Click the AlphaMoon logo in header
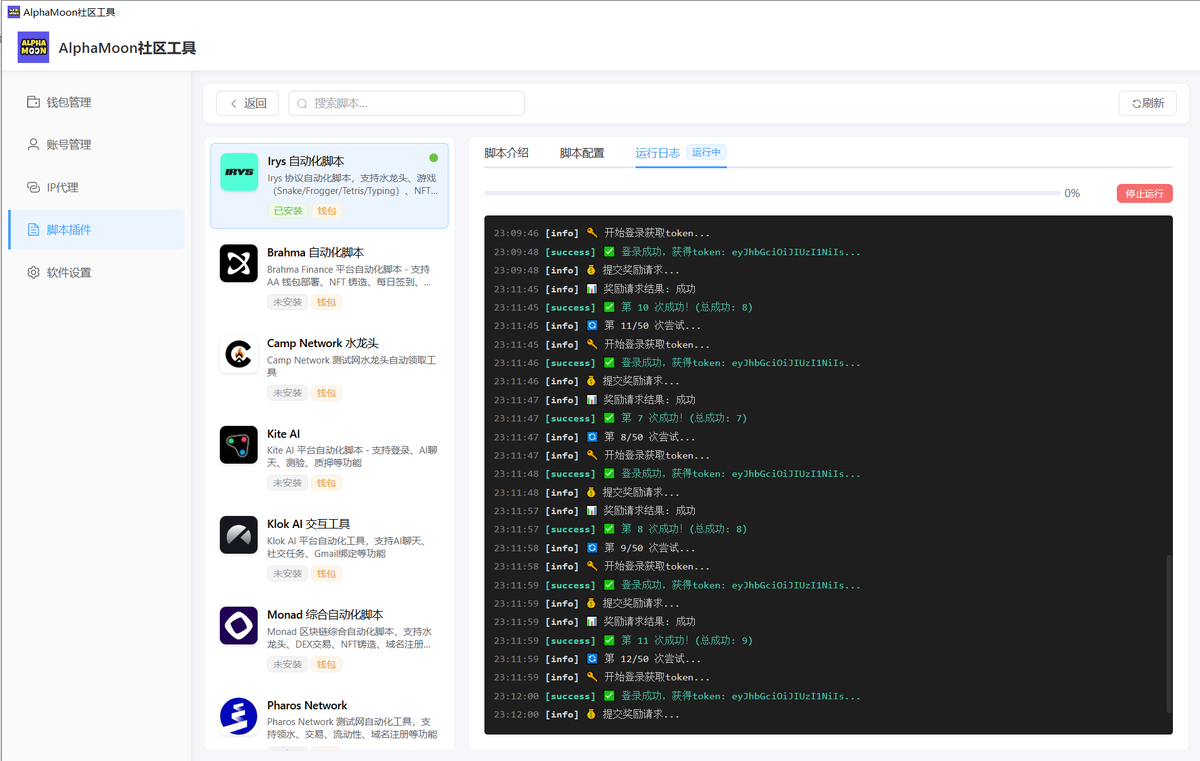Screen dimensions: 1200x761 [33, 47]
